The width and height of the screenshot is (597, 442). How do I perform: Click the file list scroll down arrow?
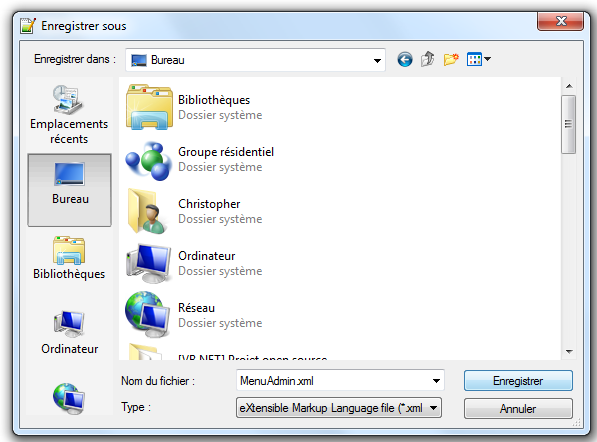point(569,351)
